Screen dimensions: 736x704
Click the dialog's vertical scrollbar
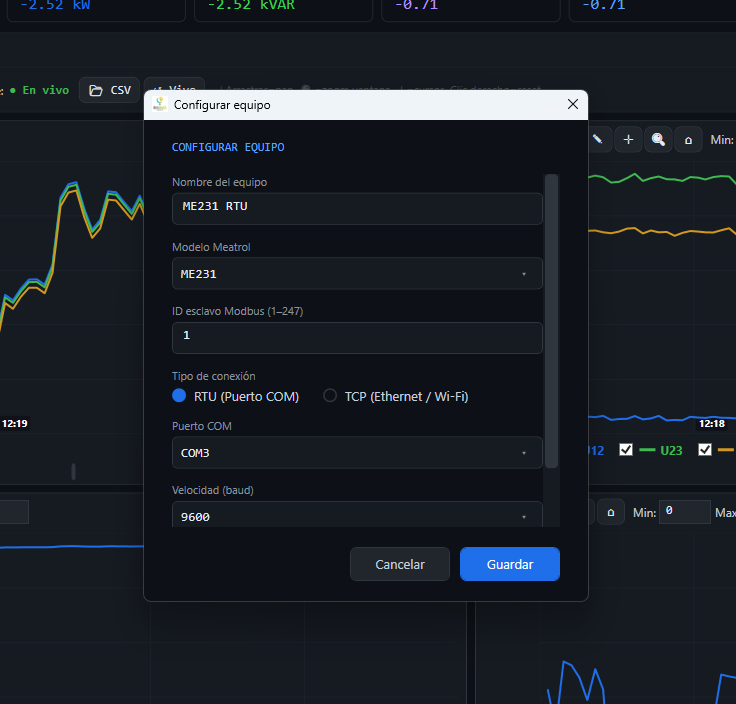click(x=551, y=320)
